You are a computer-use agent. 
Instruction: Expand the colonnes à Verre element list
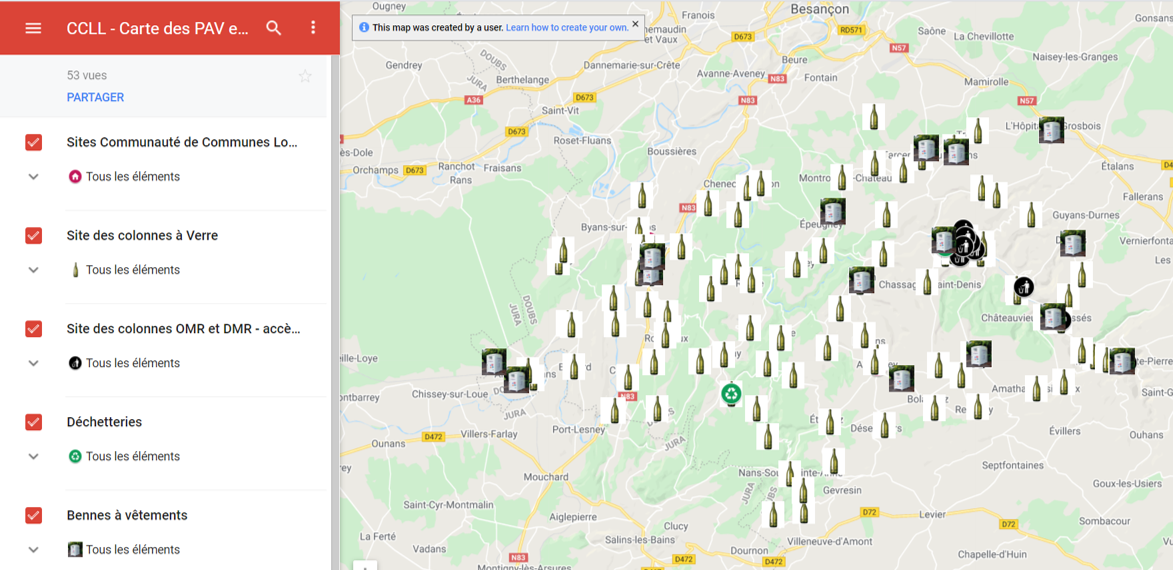33,270
